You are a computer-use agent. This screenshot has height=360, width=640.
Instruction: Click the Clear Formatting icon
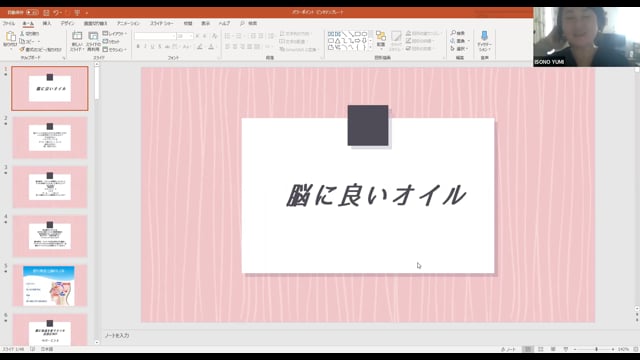pos(215,36)
